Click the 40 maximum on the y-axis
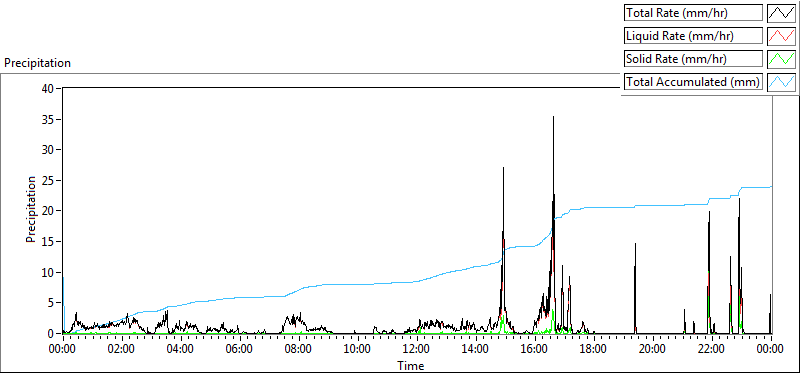This screenshot has height=373, width=800. [49, 88]
